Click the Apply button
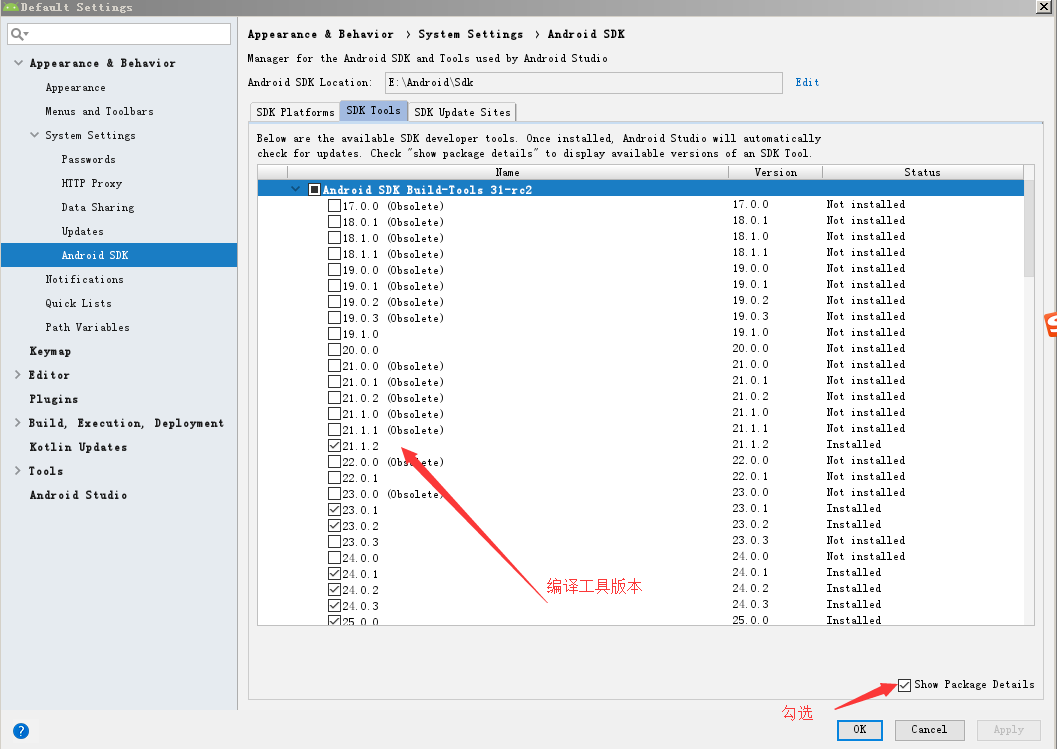 [x=1008, y=729]
